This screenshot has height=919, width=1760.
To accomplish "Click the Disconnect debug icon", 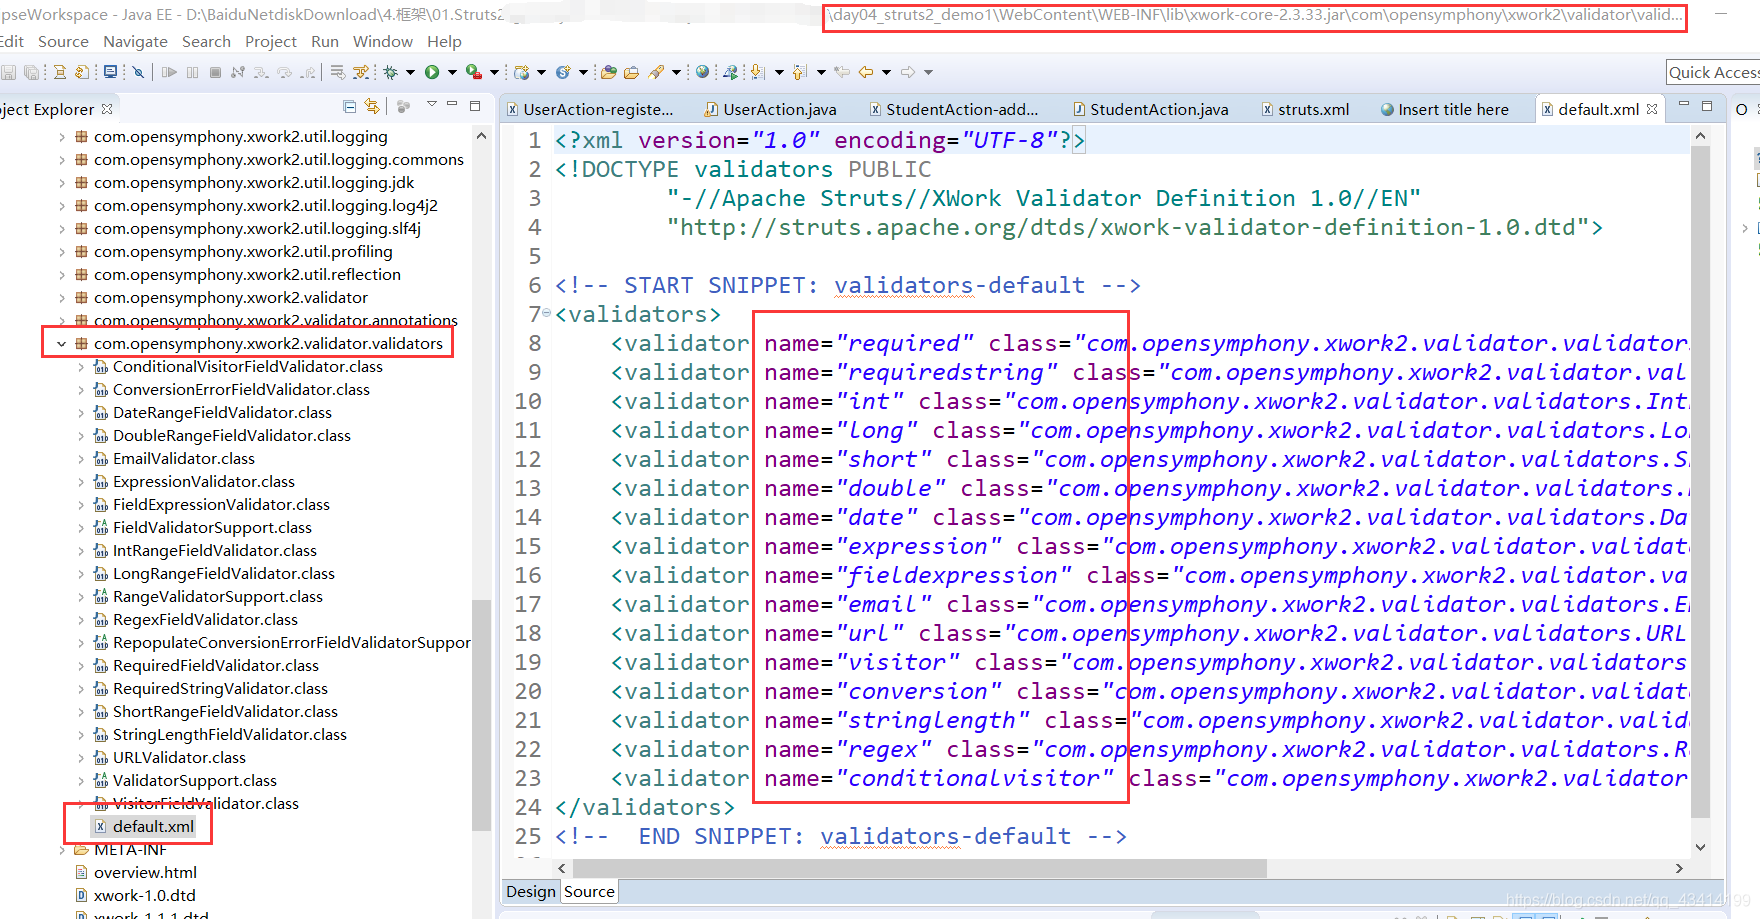I will (237, 72).
